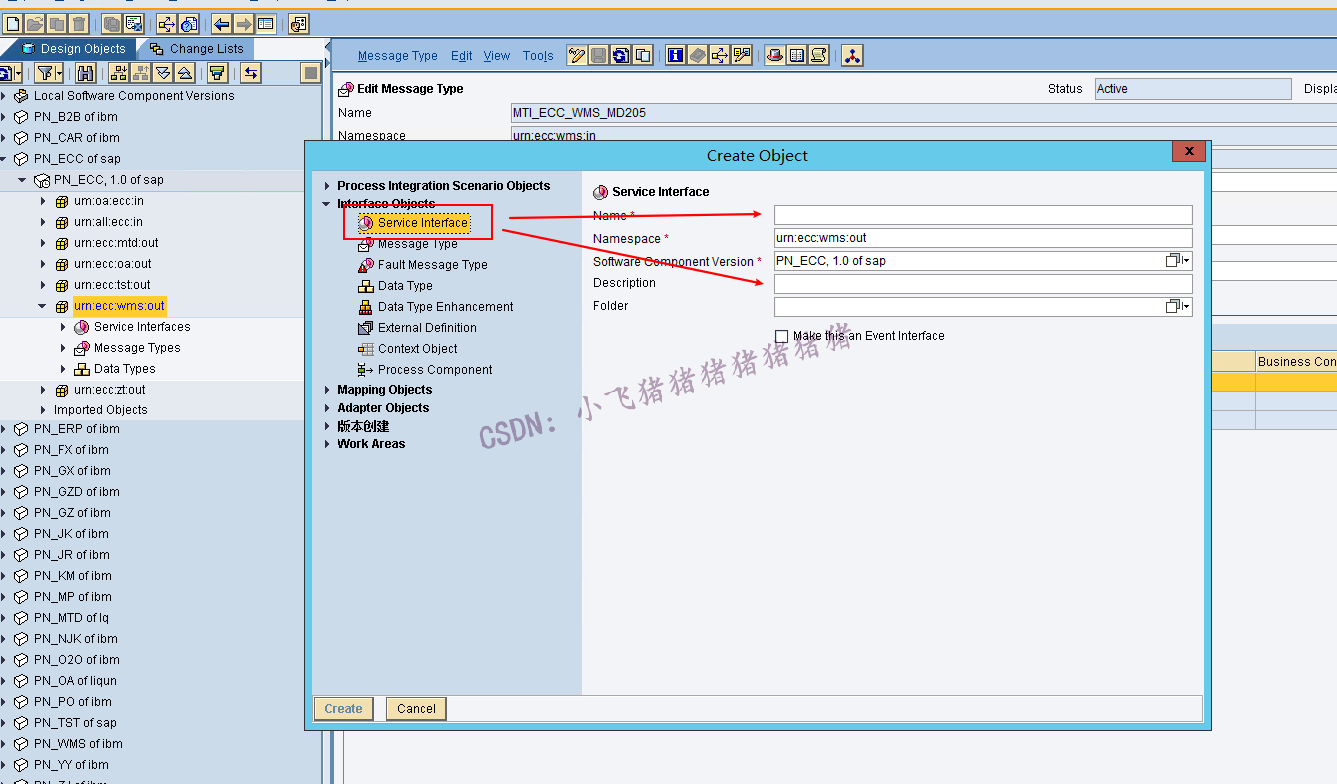
Task: Click the Create button in dialog
Action: (343, 709)
